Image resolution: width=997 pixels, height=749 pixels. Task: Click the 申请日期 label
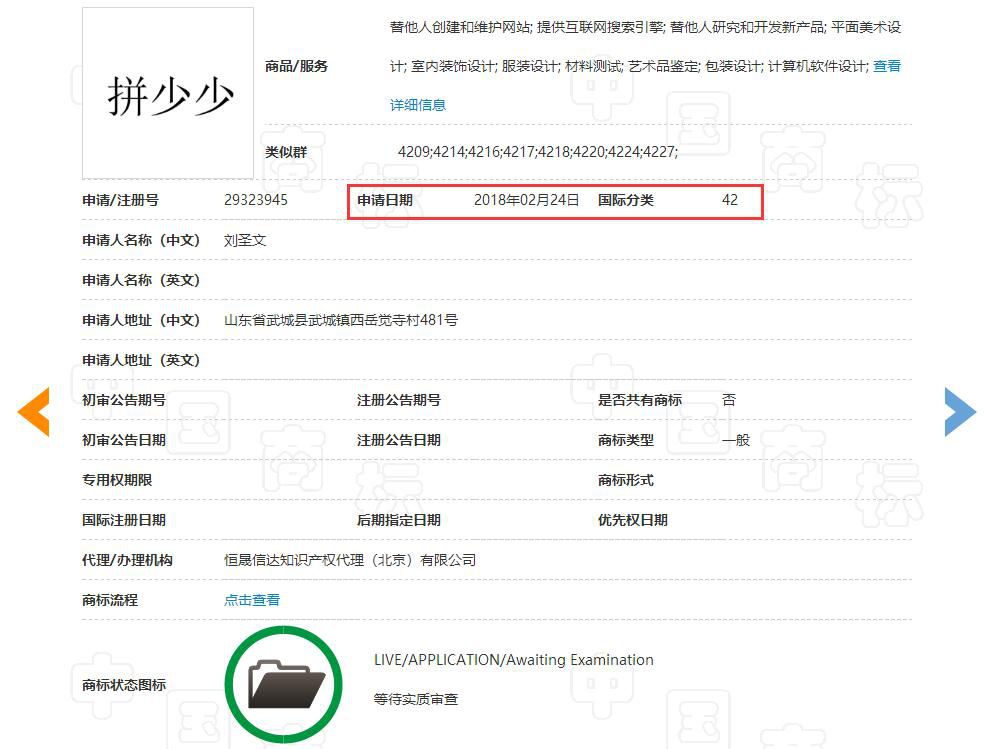pos(385,200)
